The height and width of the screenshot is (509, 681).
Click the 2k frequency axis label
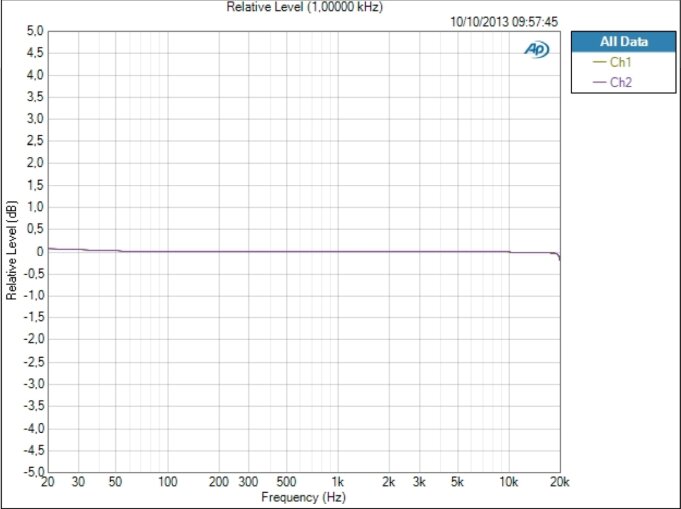389,482
